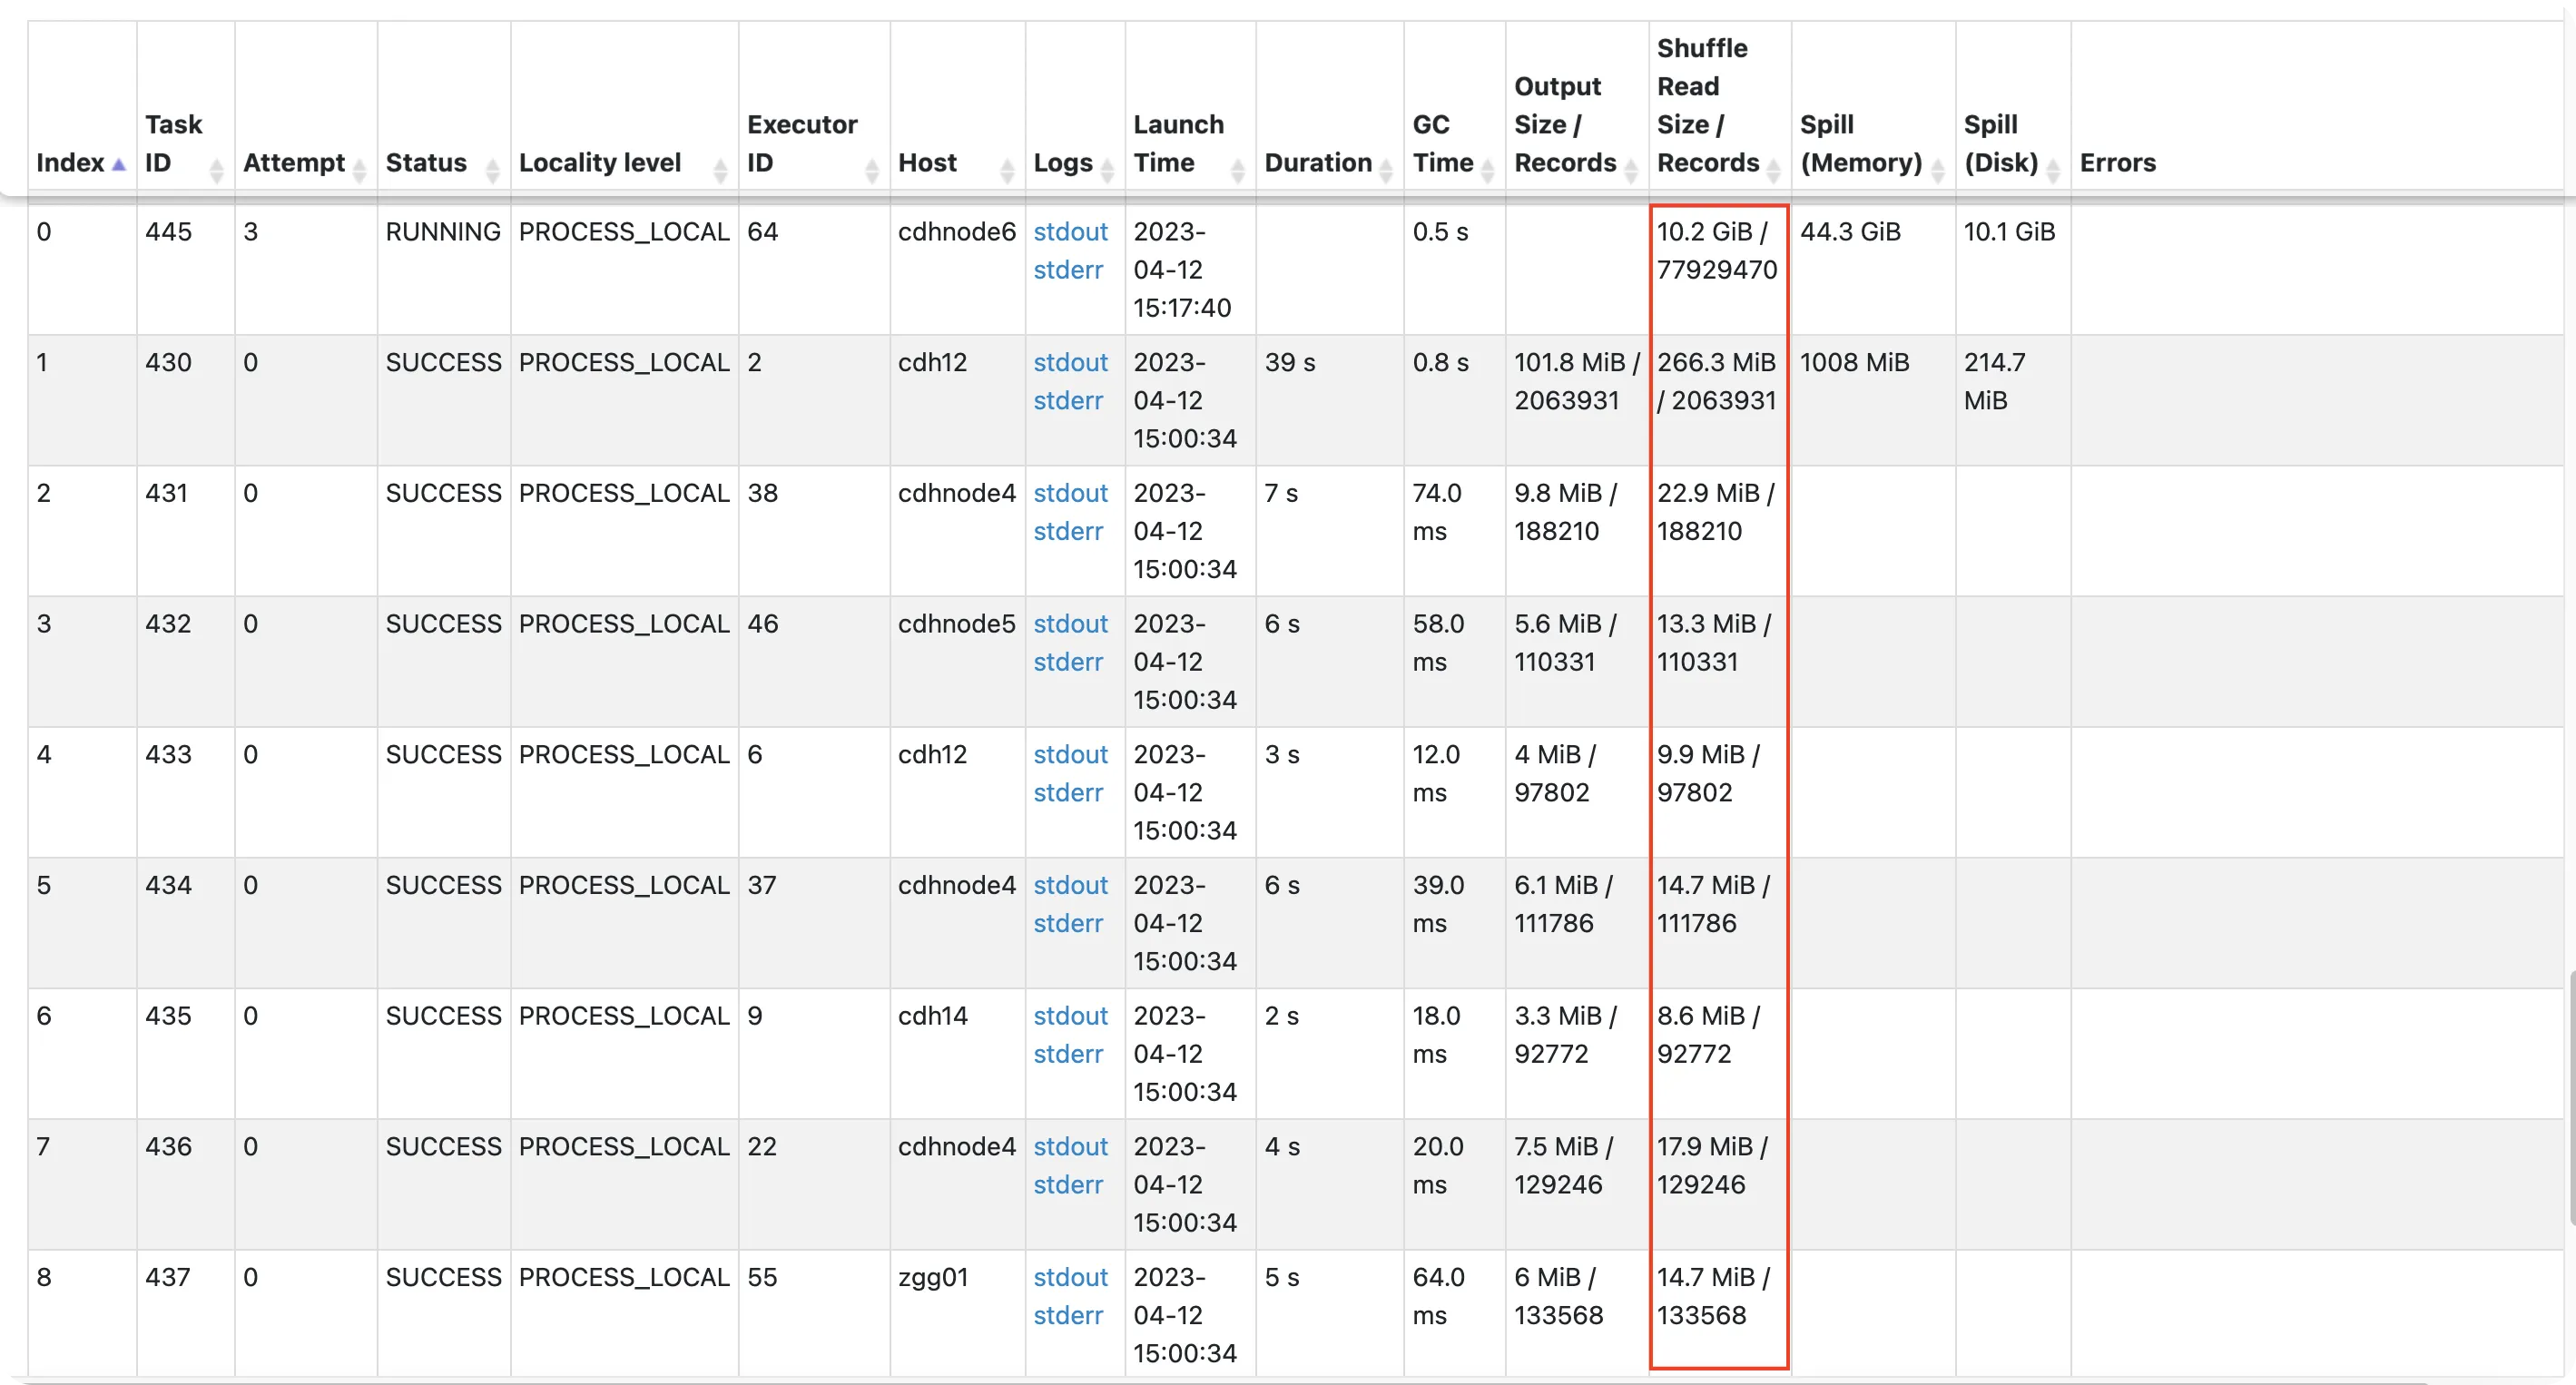Click sort arrow icon beside Index header
Image resolution: width=2576 pixels, height=1385 pixels.
(x=119, y=165)
